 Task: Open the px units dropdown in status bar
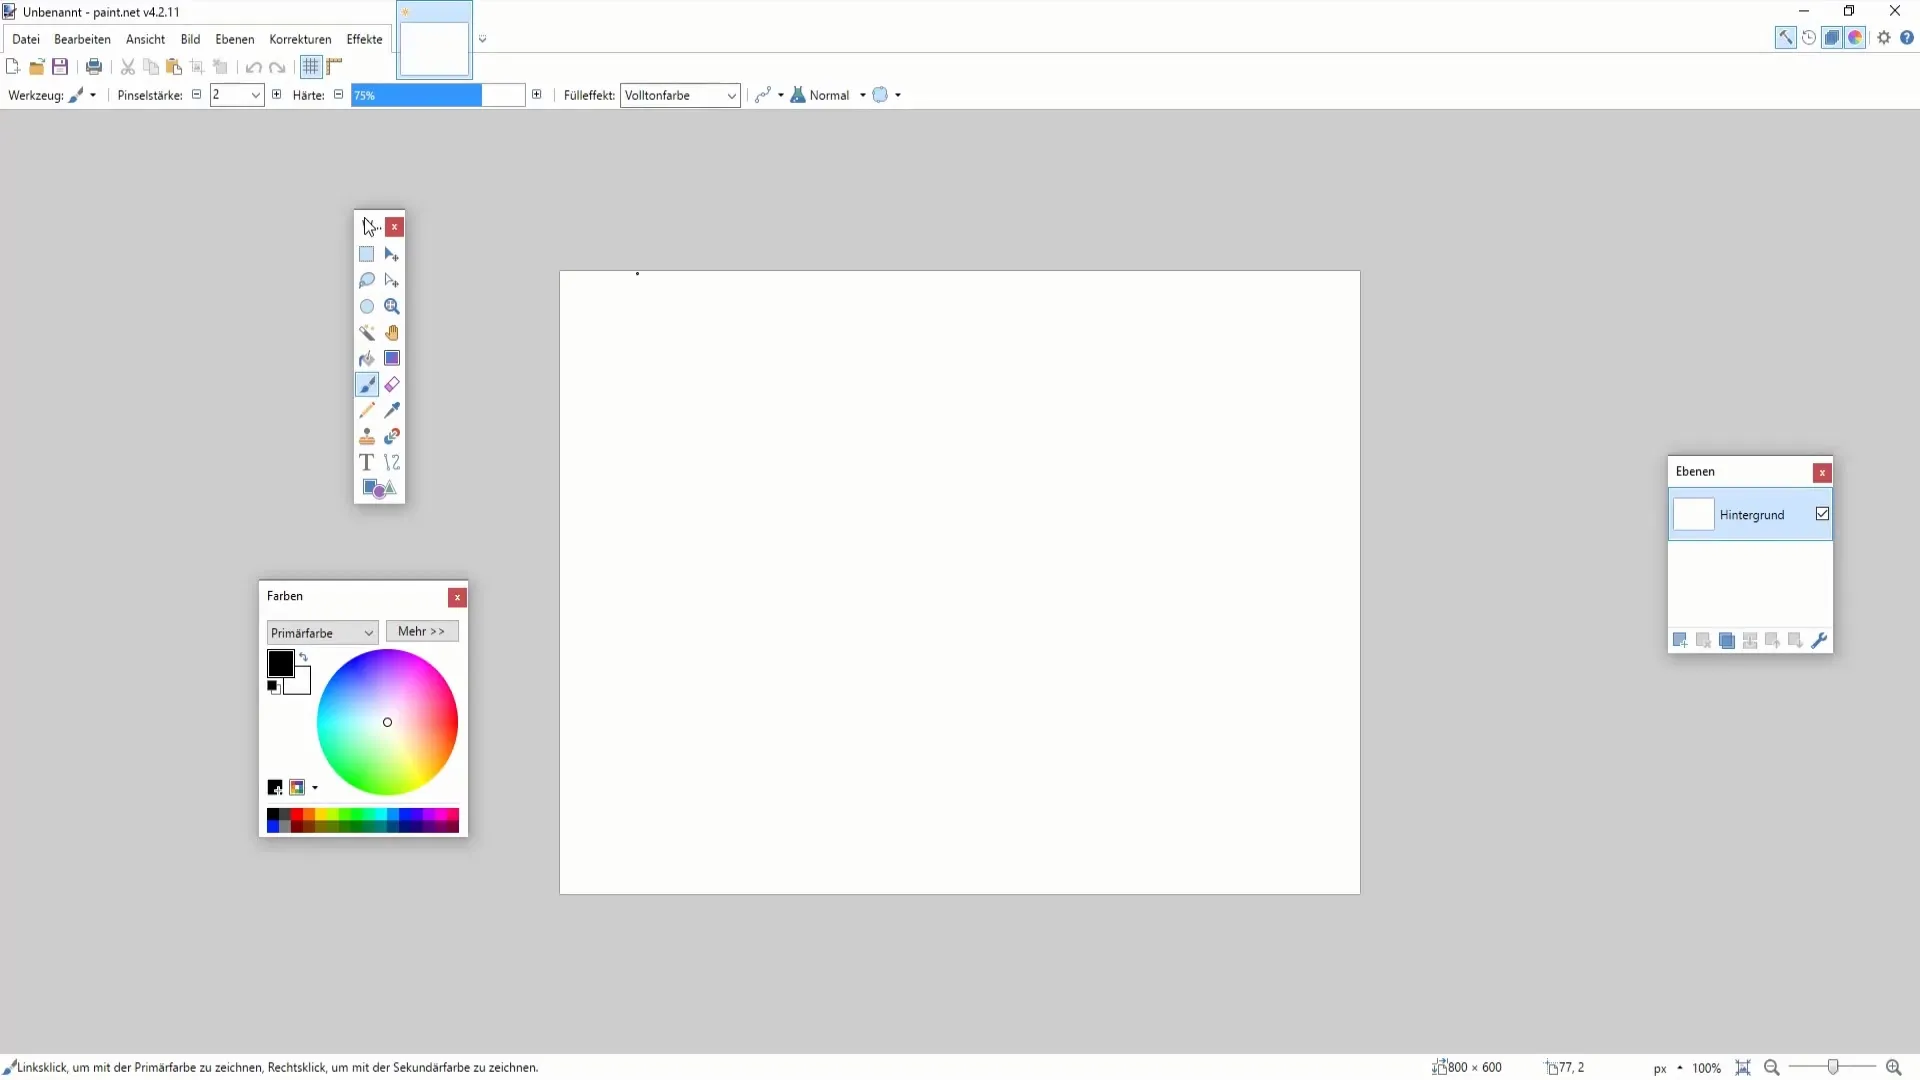click(x=1668, y=1068)
